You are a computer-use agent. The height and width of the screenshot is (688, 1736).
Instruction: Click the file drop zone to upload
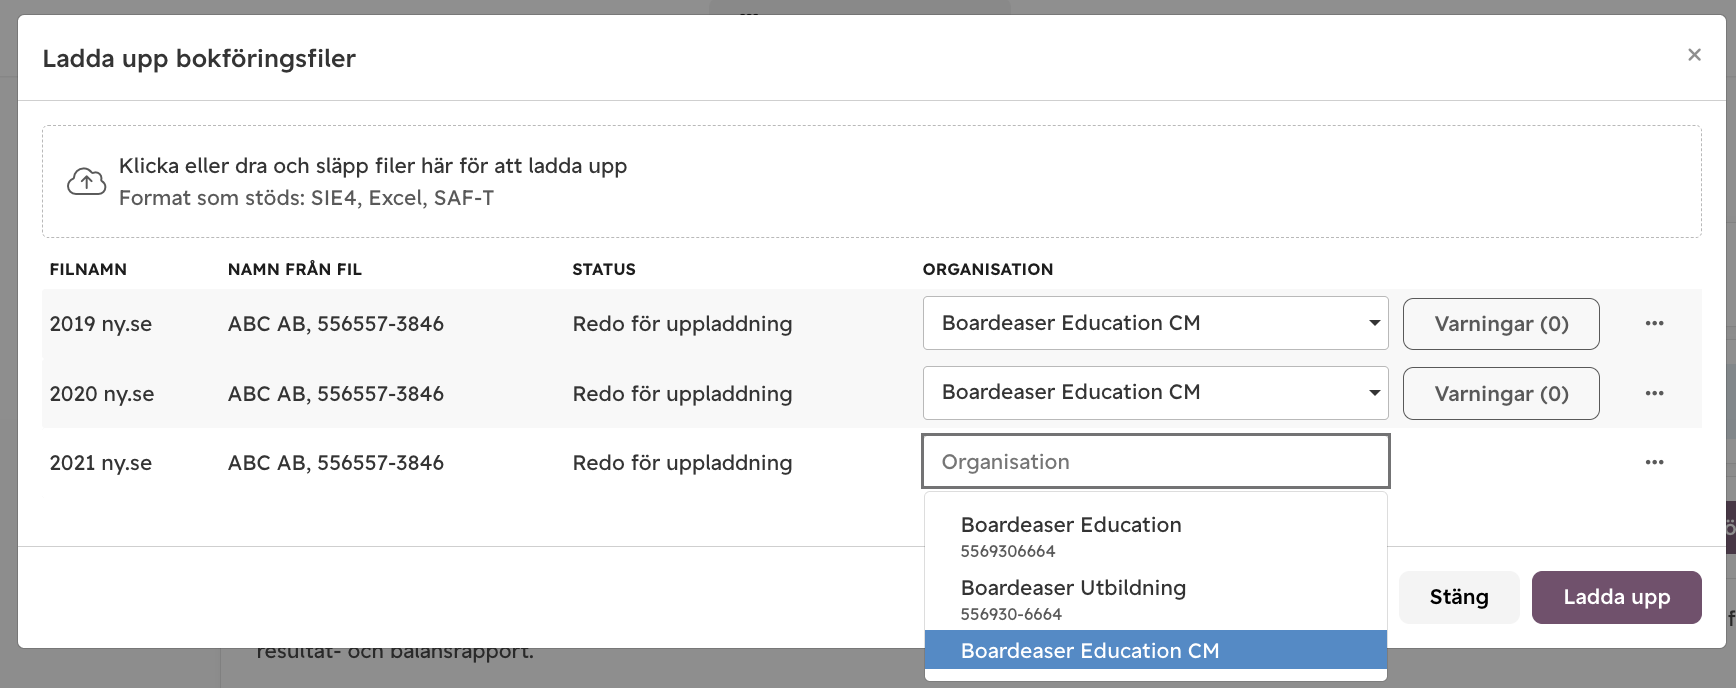[x=871, y=181]
